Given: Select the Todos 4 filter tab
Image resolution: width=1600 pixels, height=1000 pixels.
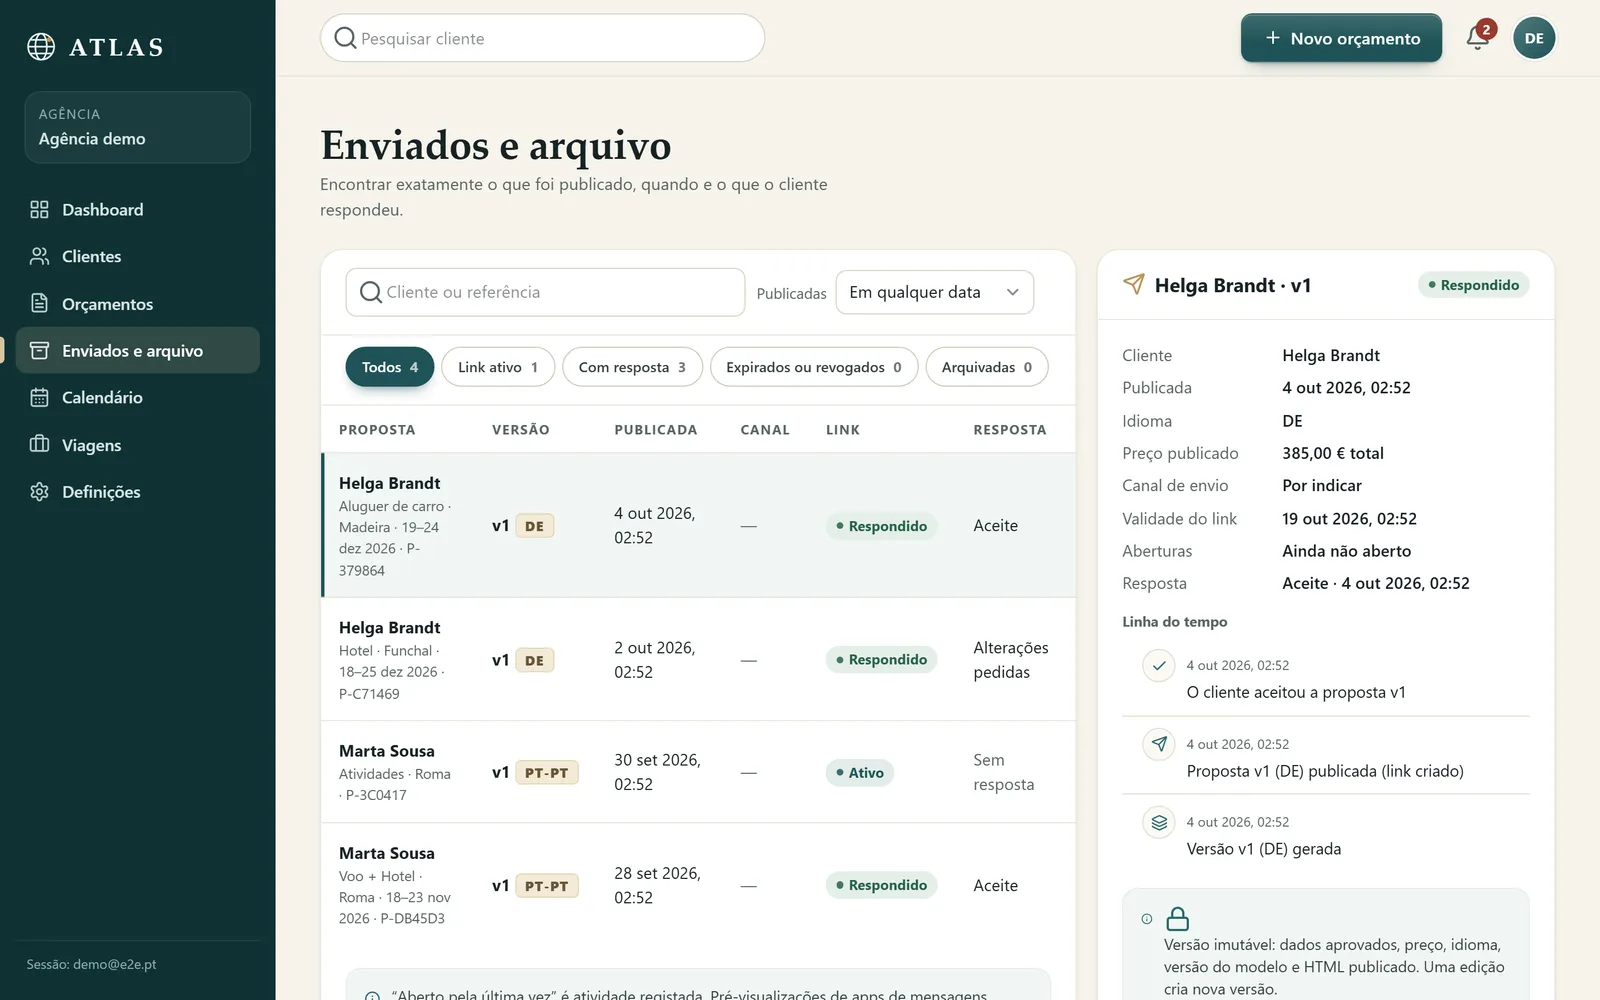Looking at the screenshot, I should [x=390, y=367].
